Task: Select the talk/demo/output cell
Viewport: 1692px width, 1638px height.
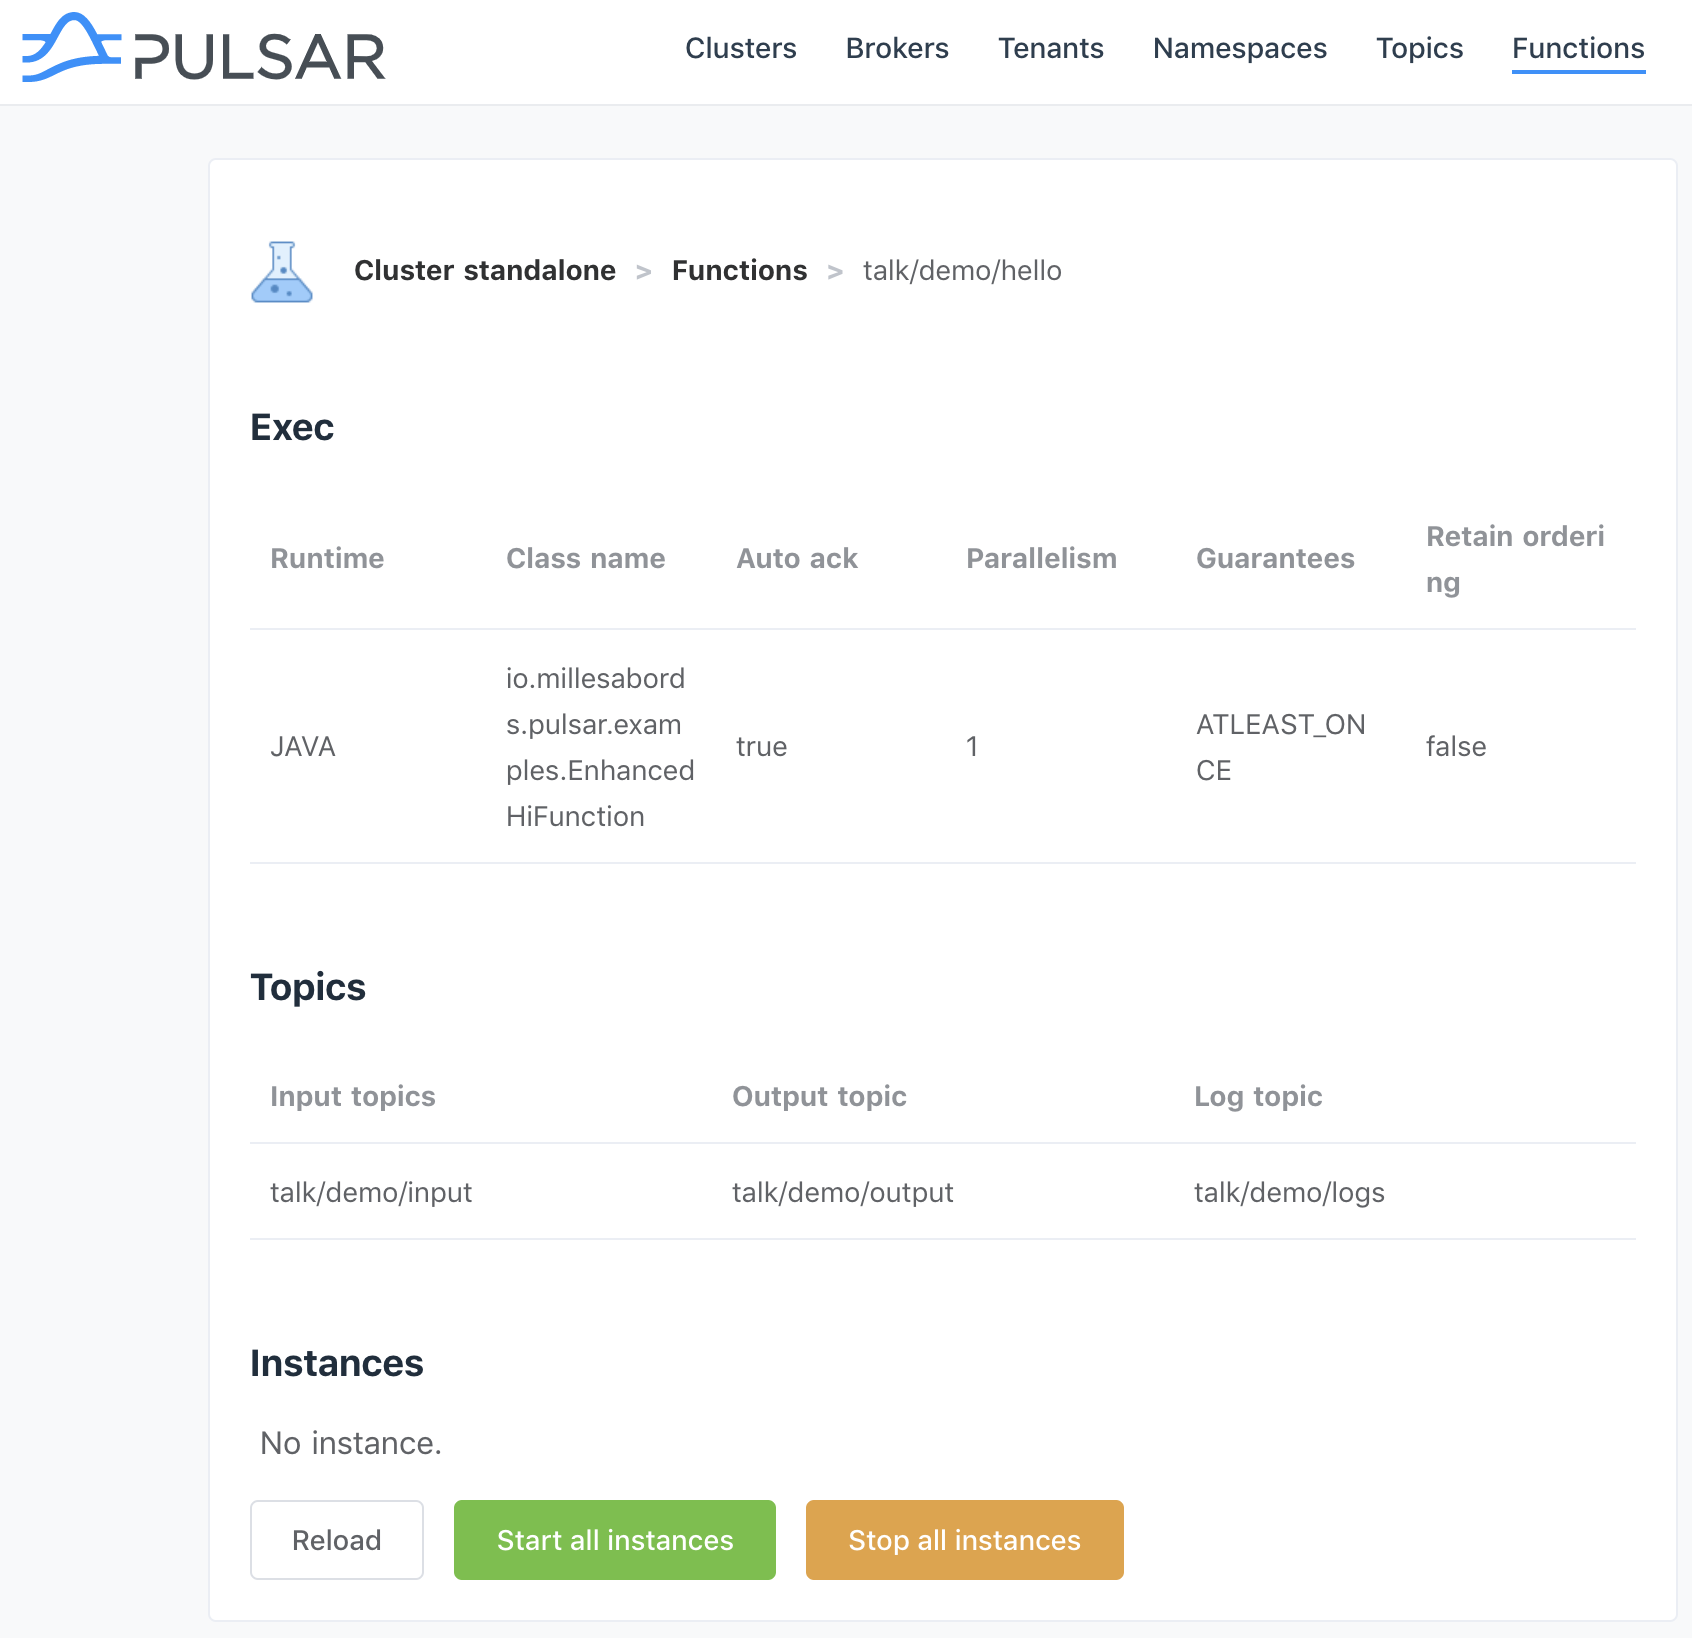Action: tap(843, 1192)
